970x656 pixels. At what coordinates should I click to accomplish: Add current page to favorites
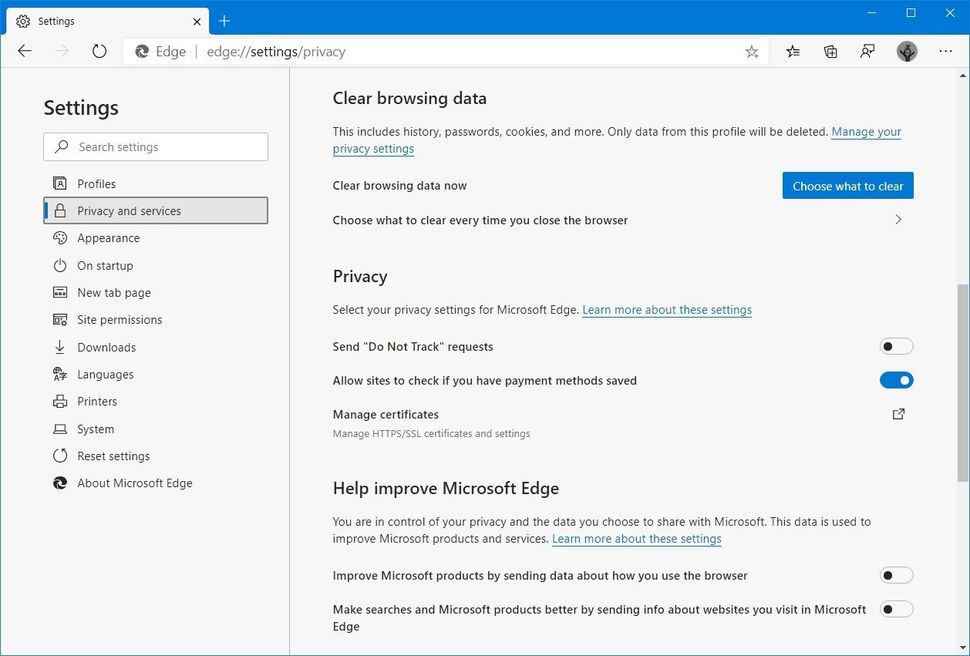(751, 51)
